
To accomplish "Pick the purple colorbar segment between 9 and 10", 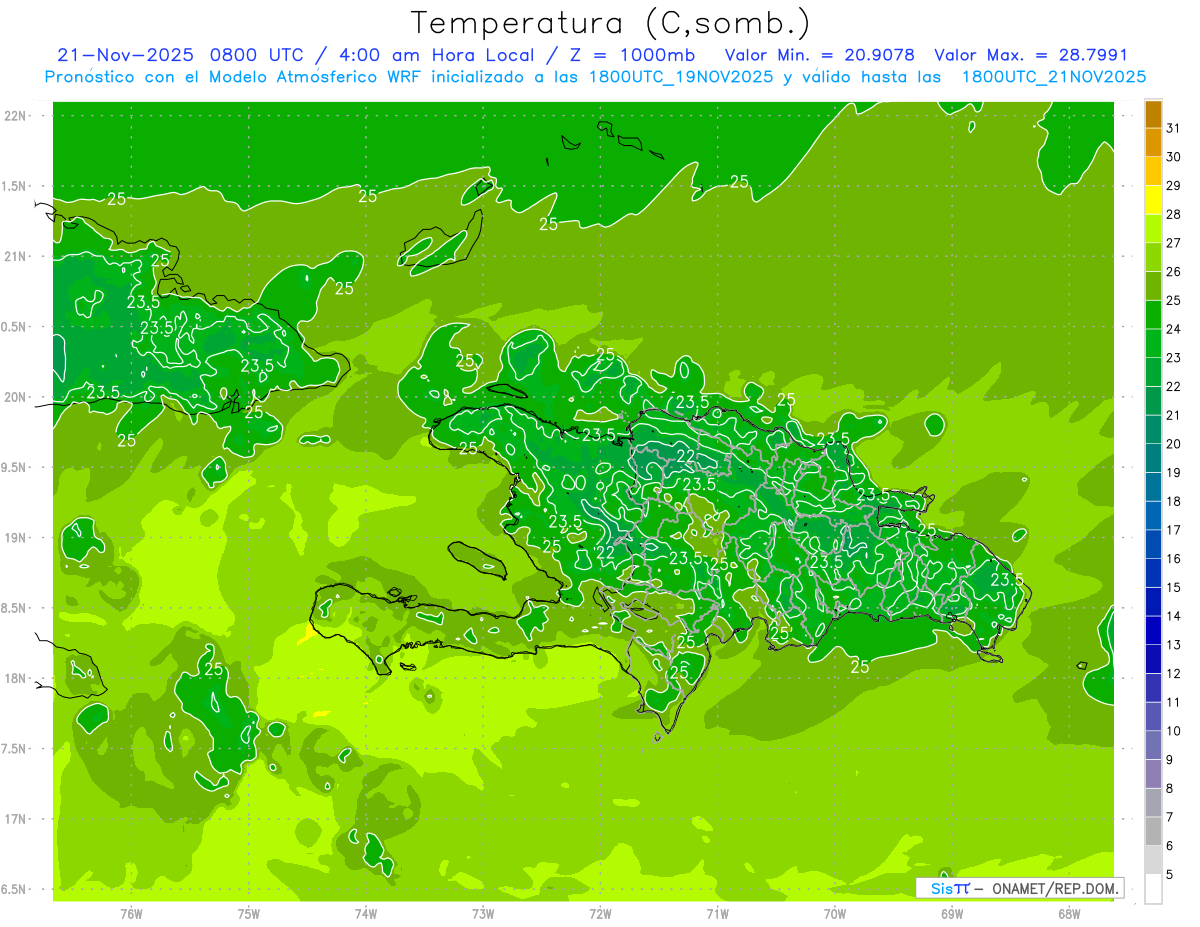I will (x=1153, y=746).
